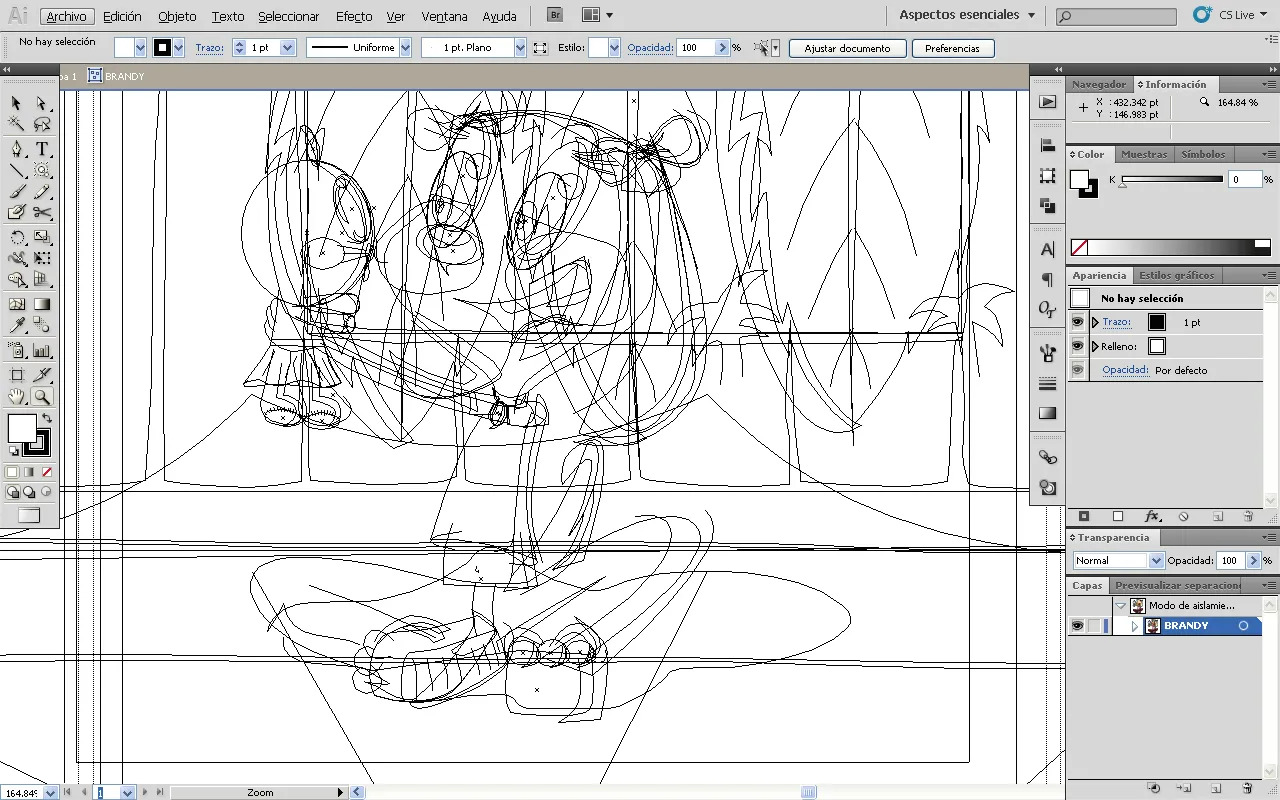
Task: Choose the Rotate tool
Action: [x=17, y=238]
